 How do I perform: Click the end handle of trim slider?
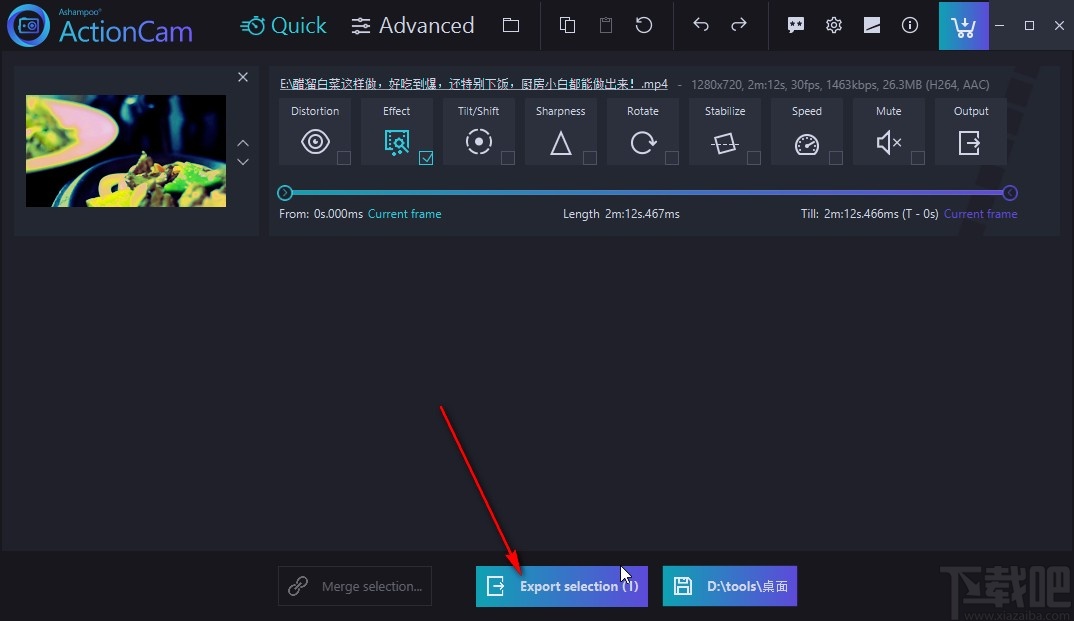pos(1010,193)
